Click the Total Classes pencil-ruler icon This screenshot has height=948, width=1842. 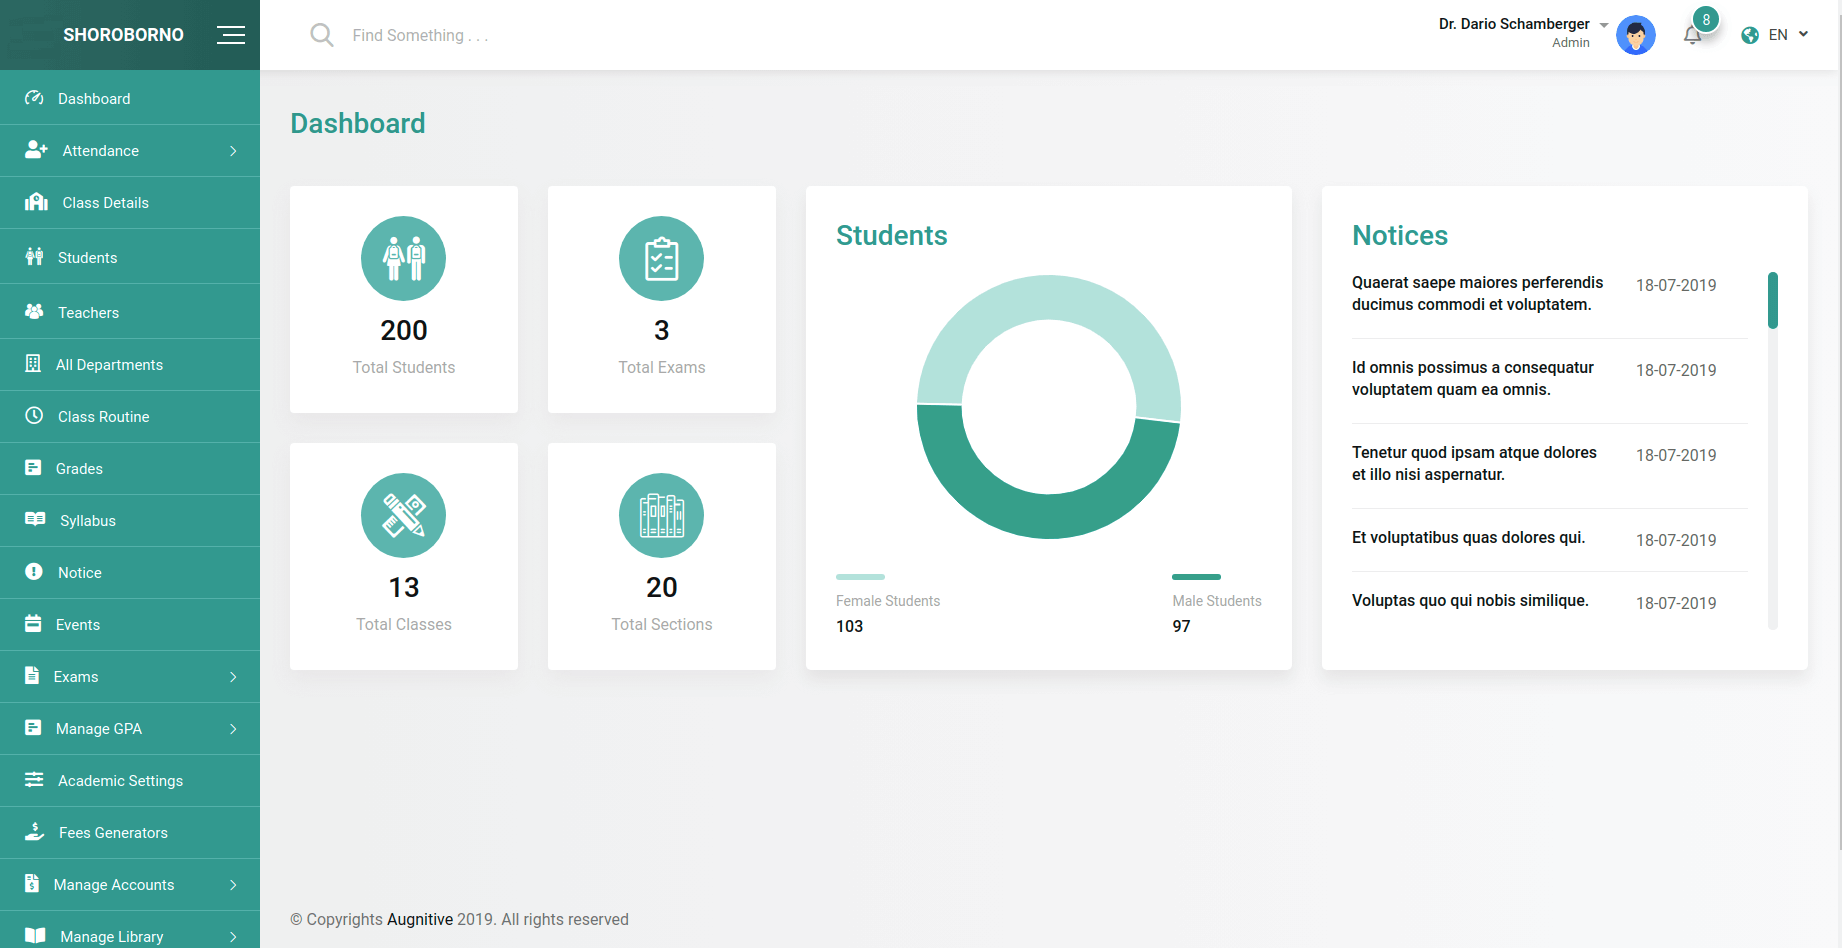pyautogui.click(x=404, y=515)
